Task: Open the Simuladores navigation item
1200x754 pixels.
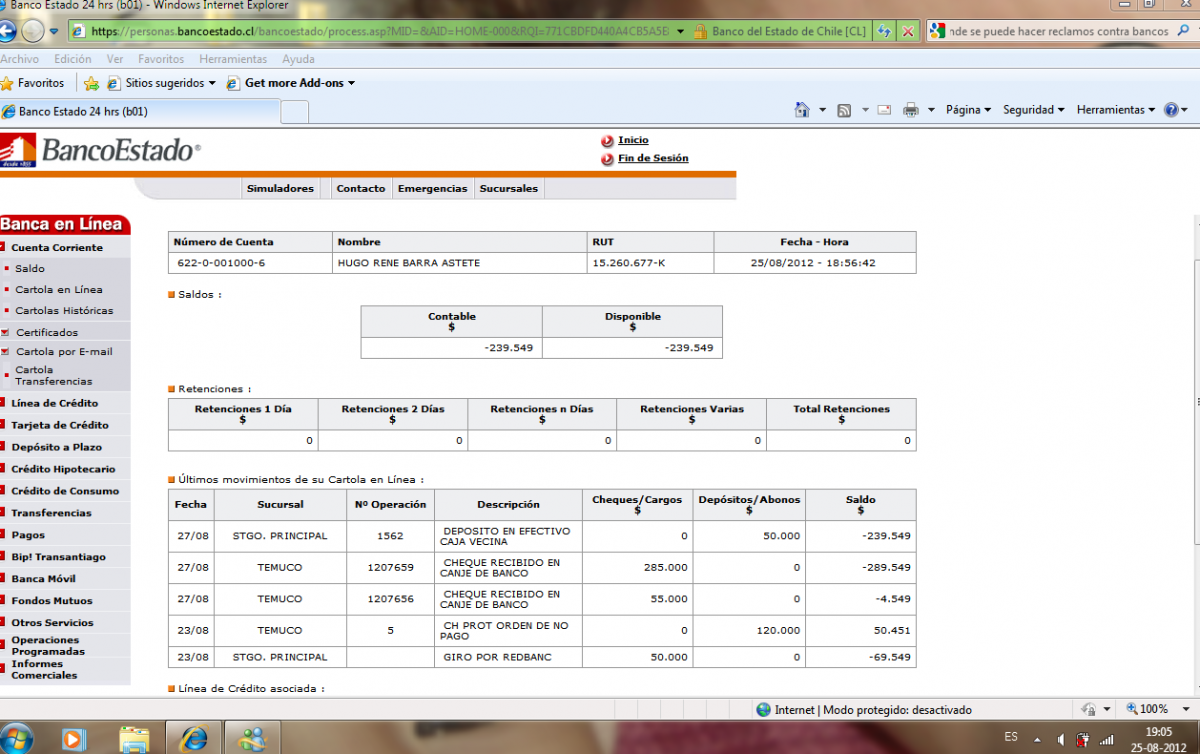Action: [x=280, y=188]
